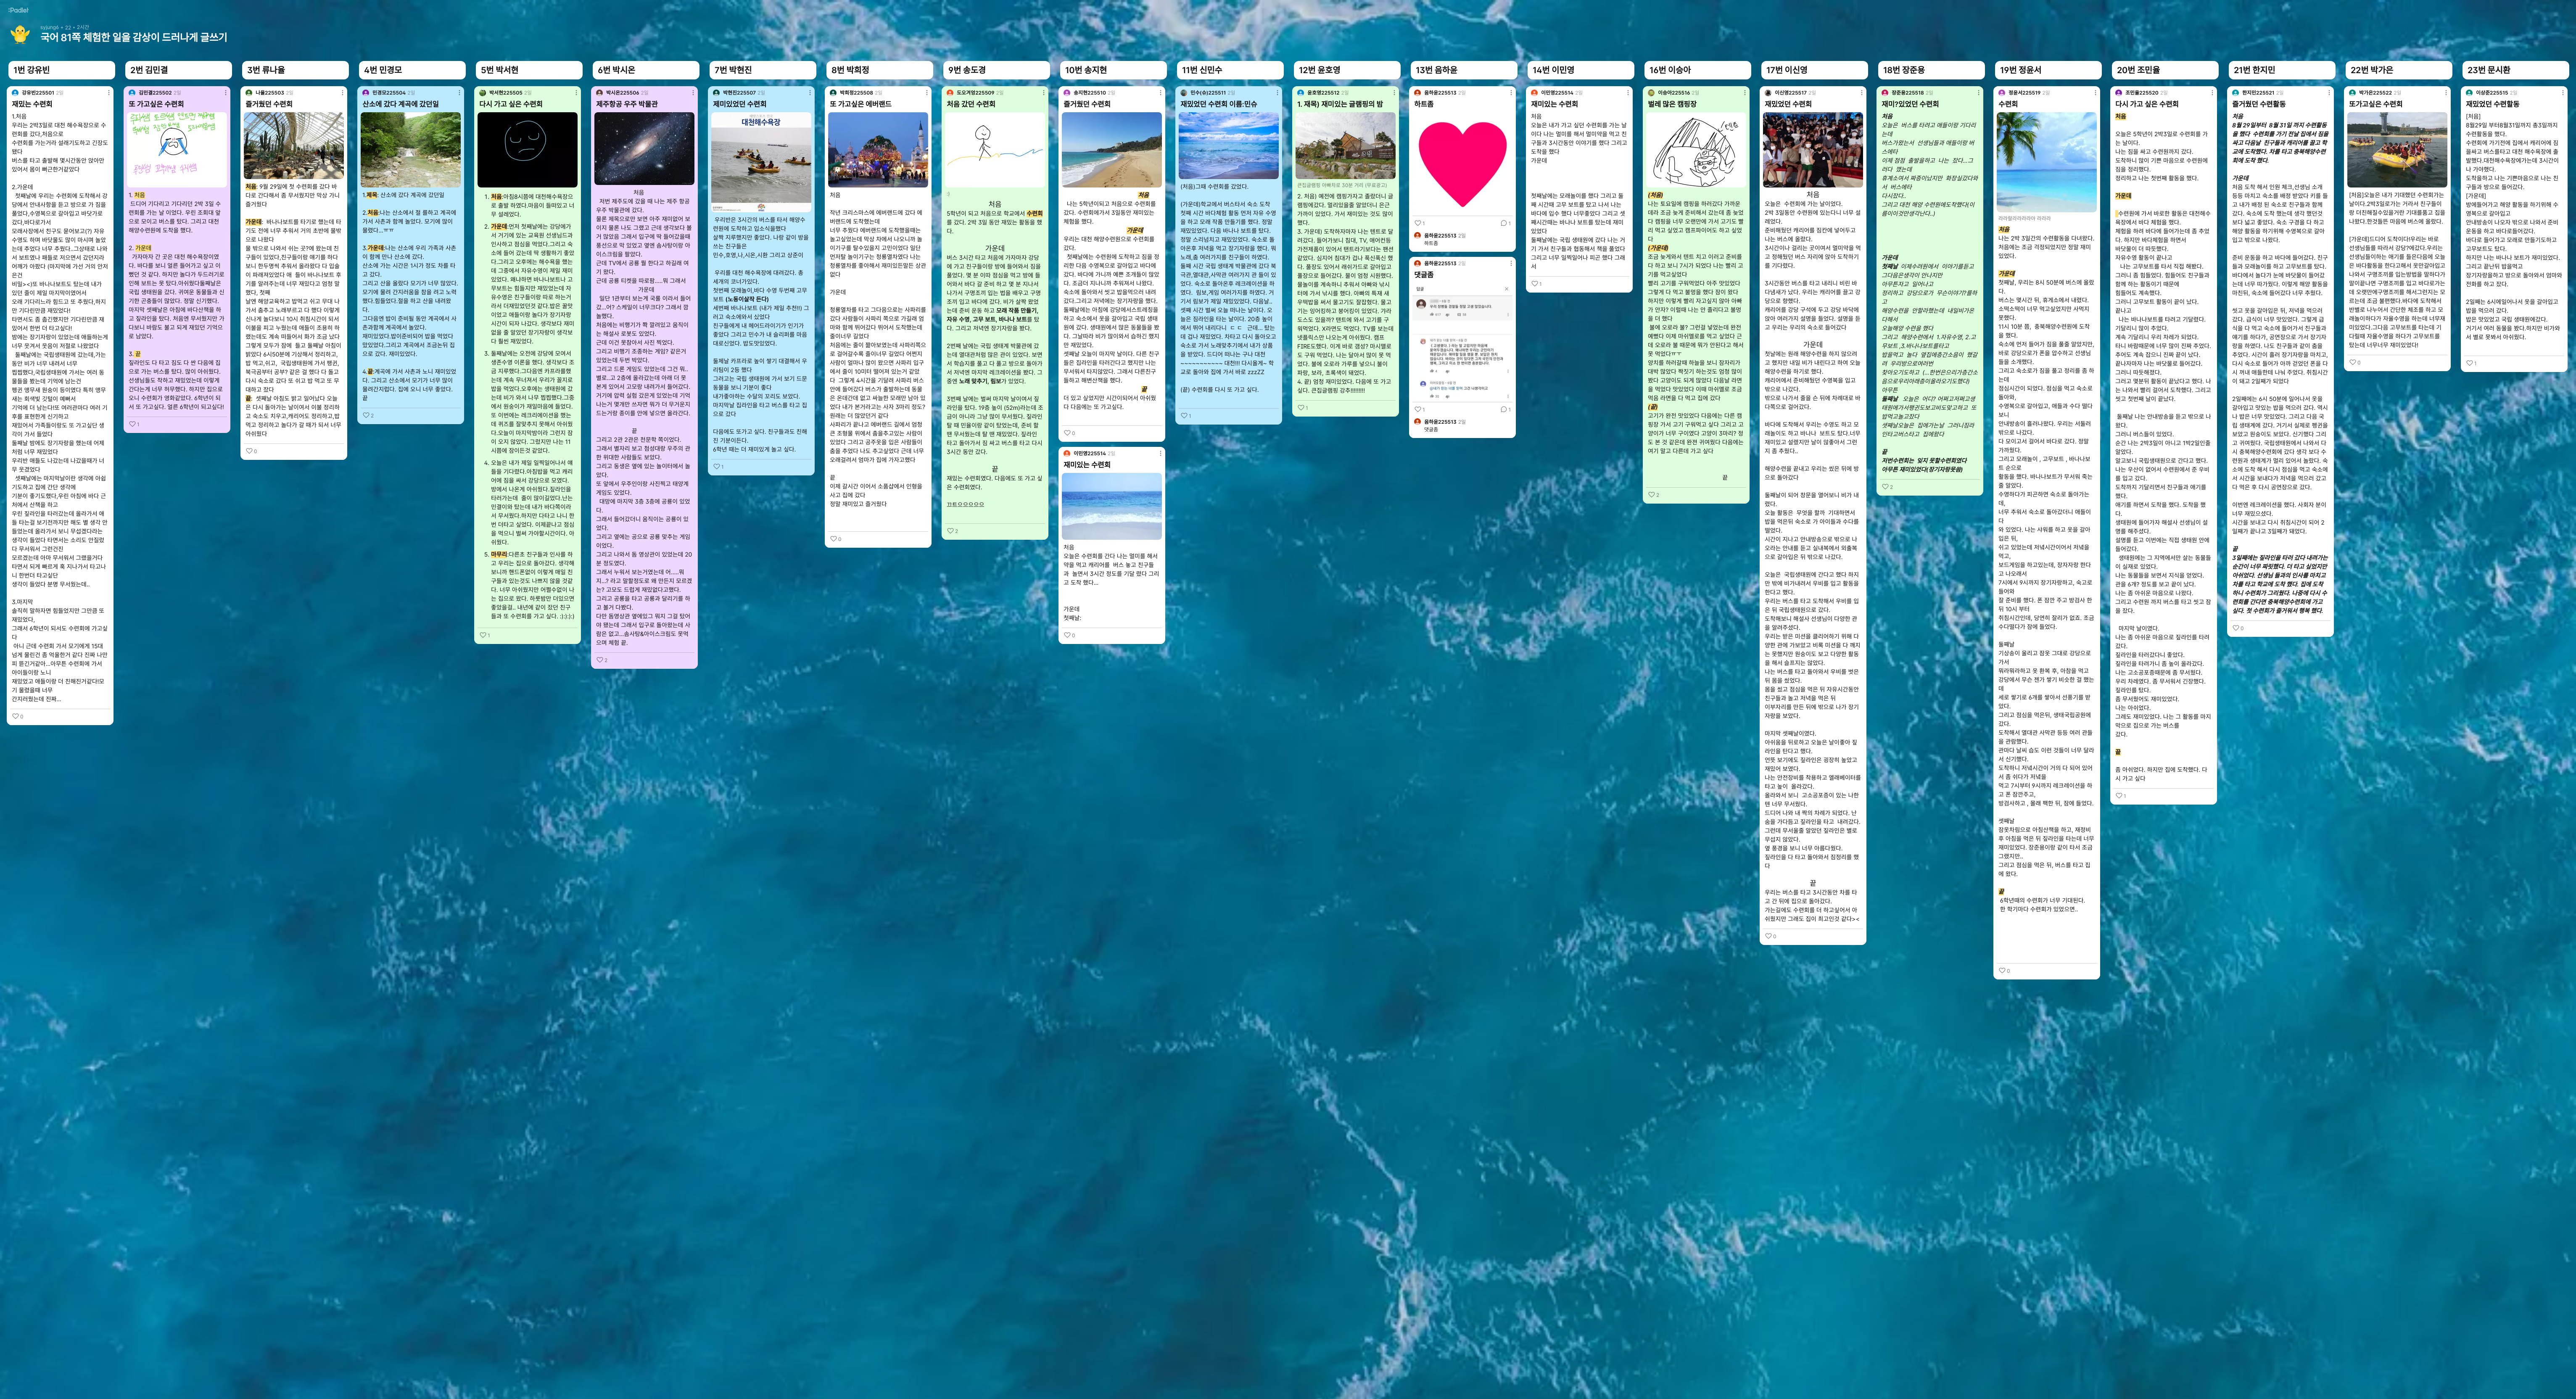Click the Padlet logo
Screen dimensions: 2576x1399
point(18,10)
